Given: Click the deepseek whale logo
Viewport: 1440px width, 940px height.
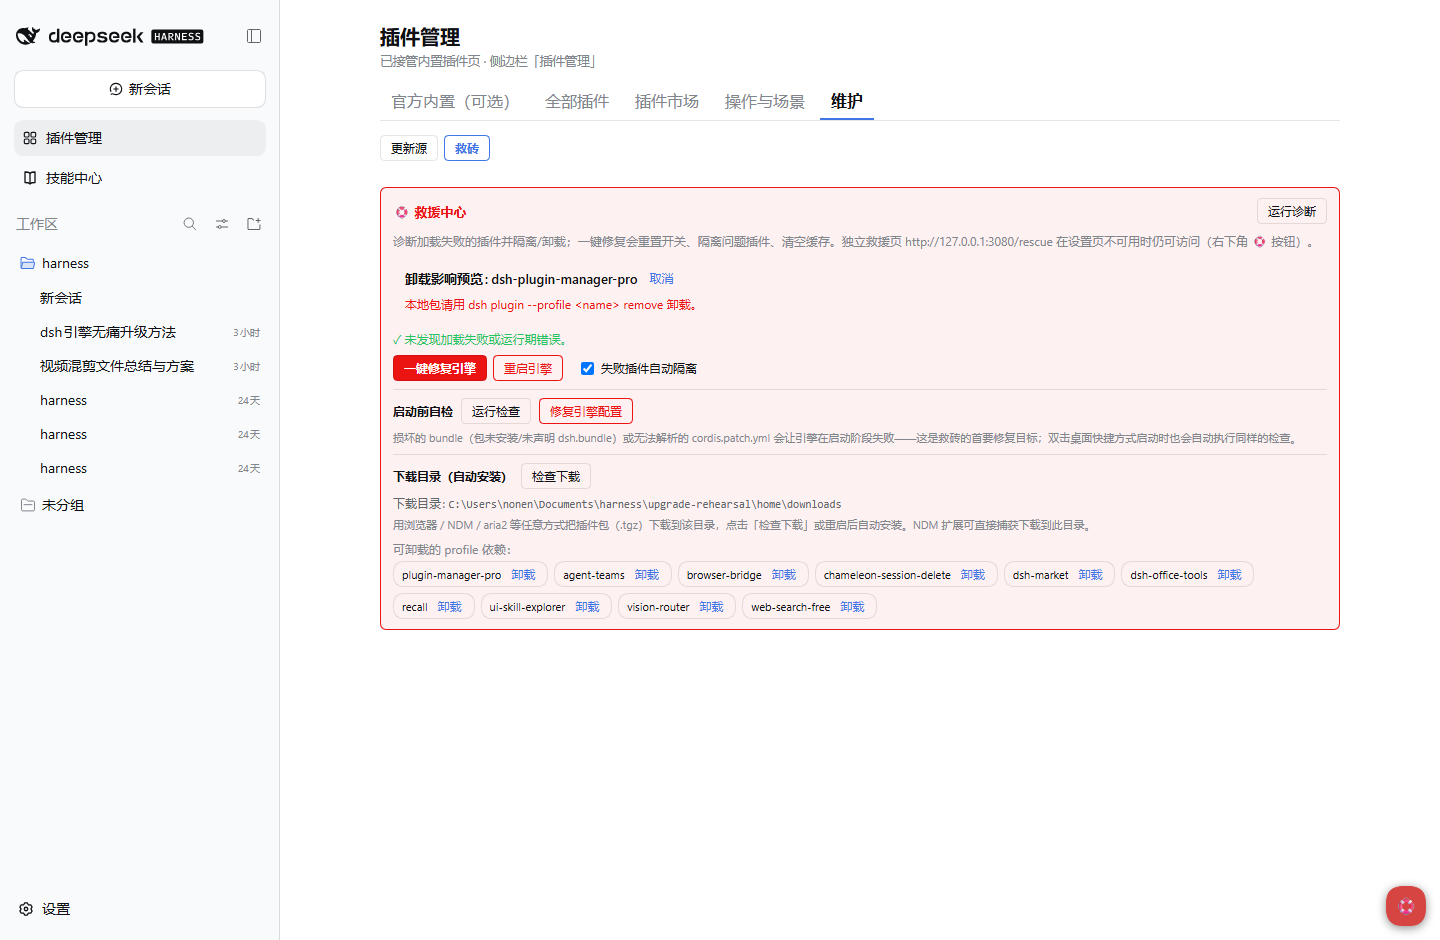Looking at the screenshot, I should coord(28,36).
